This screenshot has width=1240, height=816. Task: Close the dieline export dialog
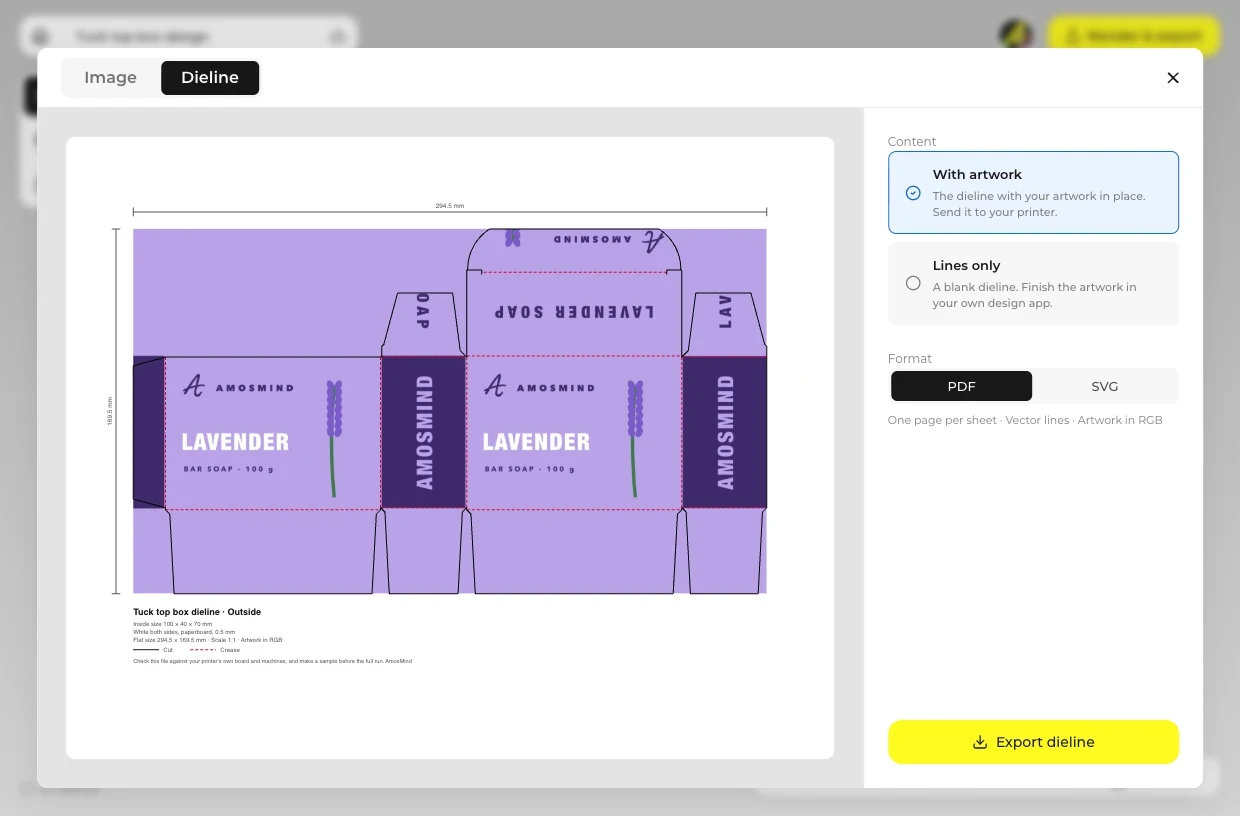pyautogui.click(x=1173, y=78)
